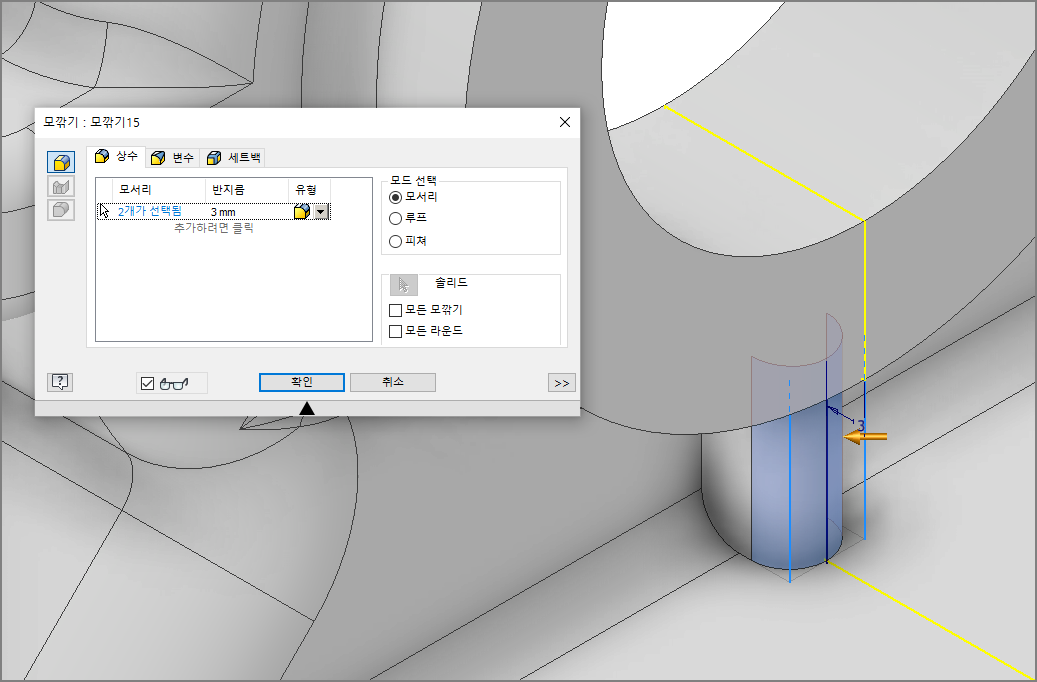Viewport: 1037px width, 682px height.
Task: Select the 피쳐 radio button
Action: pos(395,241)
